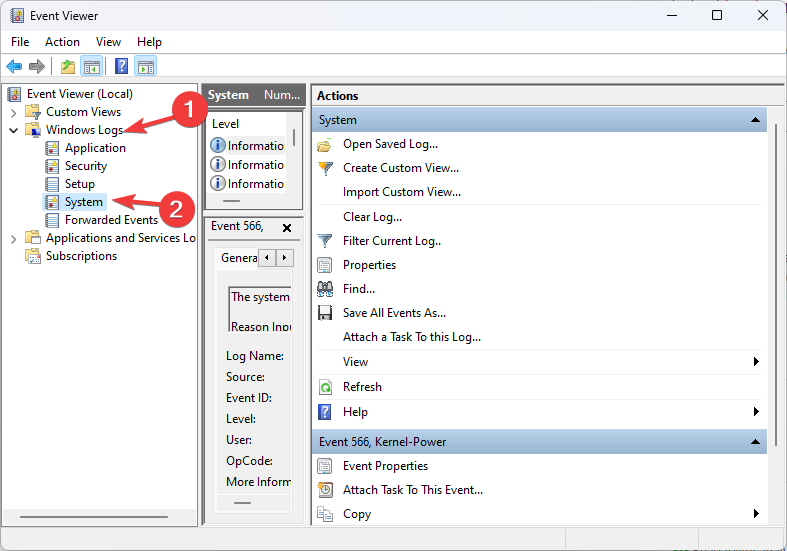Image resolution: width=787 pixels, height=551 pixels.
Task: Open the Action menu
Action: coord(62,42)
